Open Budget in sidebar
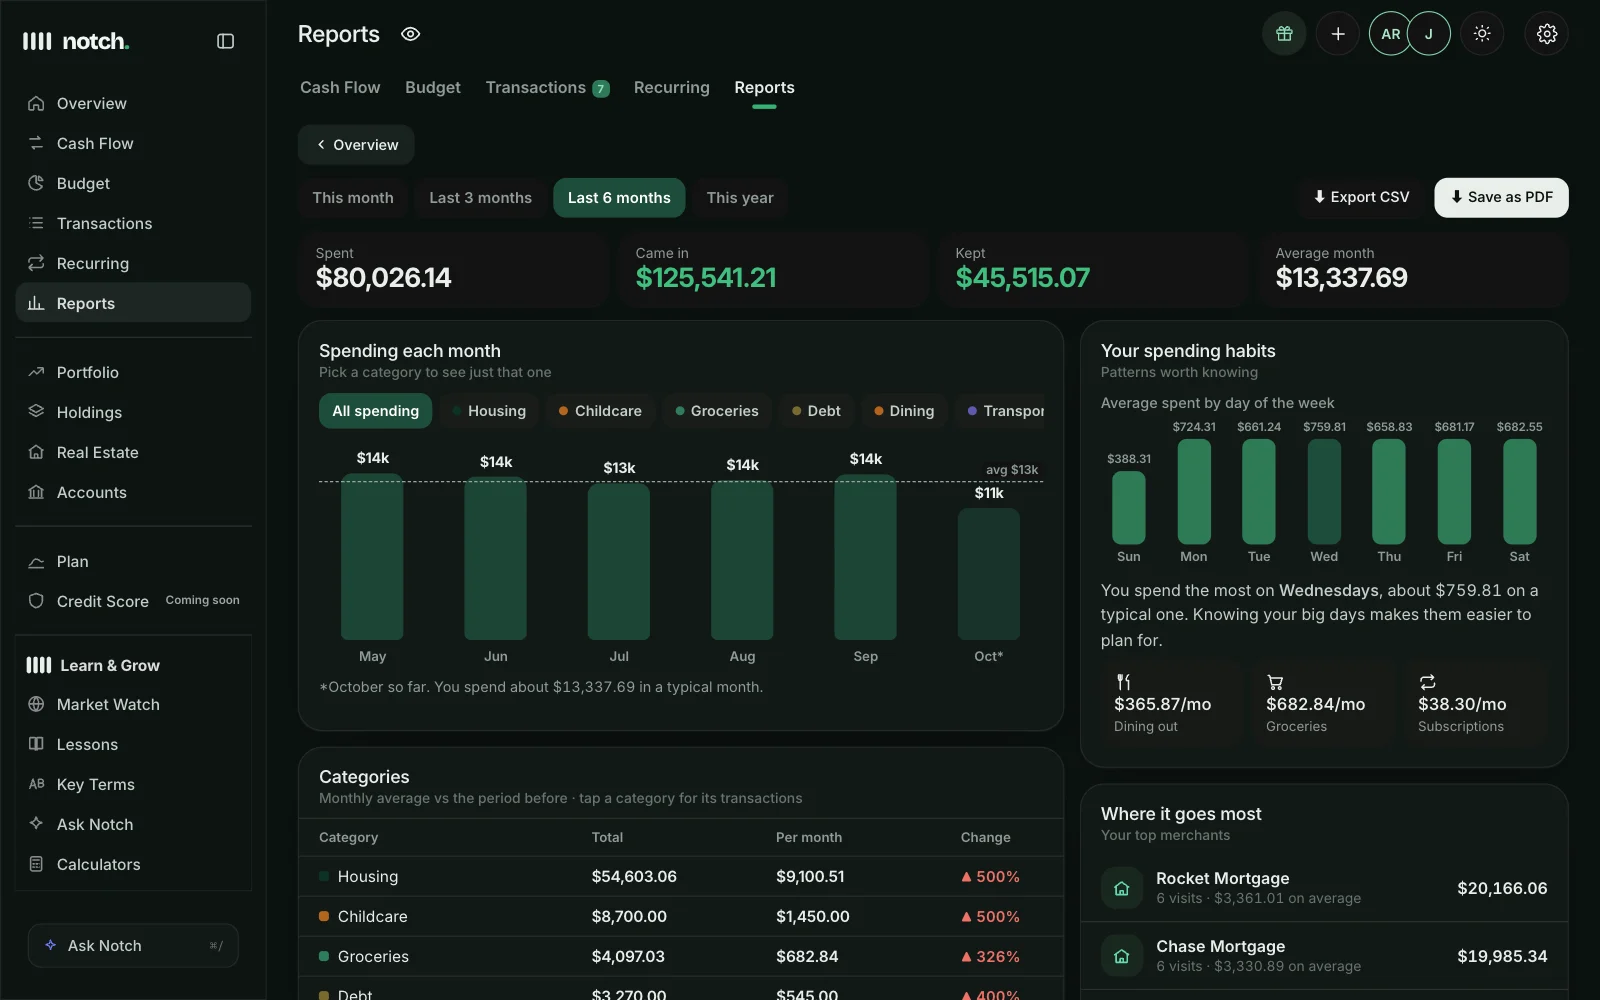 (x=133, y=183)
